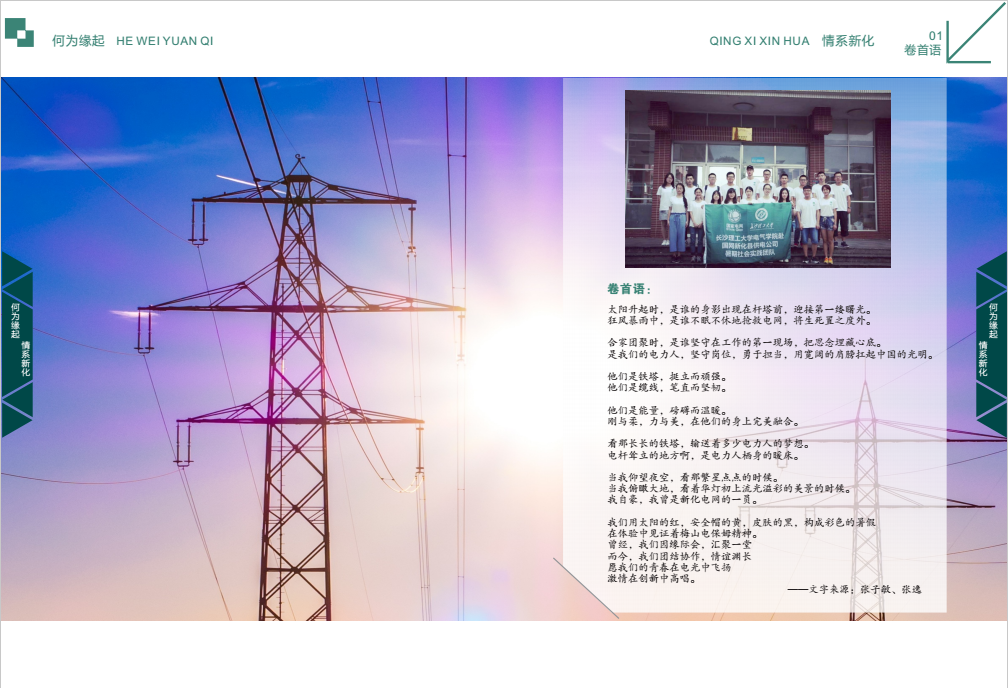The height and width of the screenshot is (688, 1008).
Task: Click the credit line "文字来源:张子敏、张逸"
Action: pyautogui.click(x=854, y=589)
